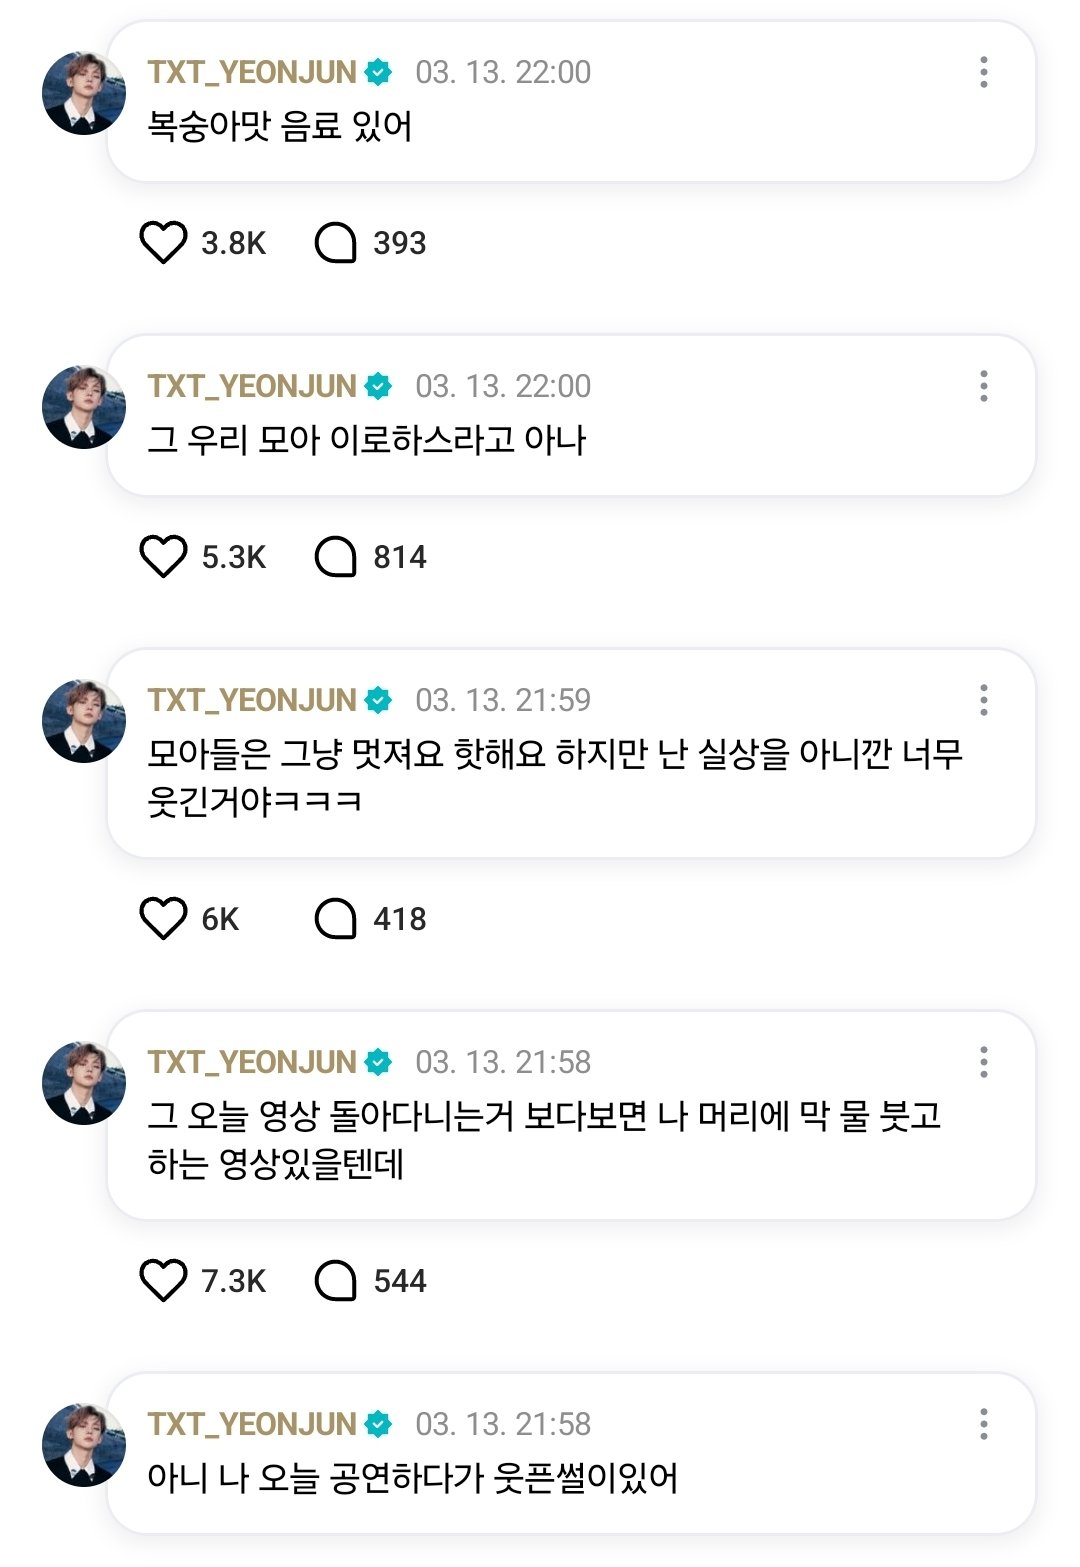Screen dimensions: 1080x1567
Task: Open the post reading 그 우리 모아 이로하스라고 아나
Action: [367, 440]
